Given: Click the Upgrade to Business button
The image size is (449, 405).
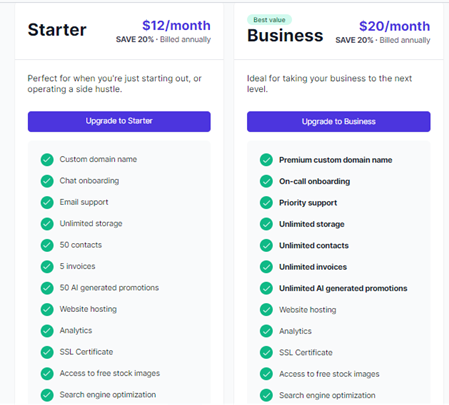Looking at the screenshot, I should 338,121.
